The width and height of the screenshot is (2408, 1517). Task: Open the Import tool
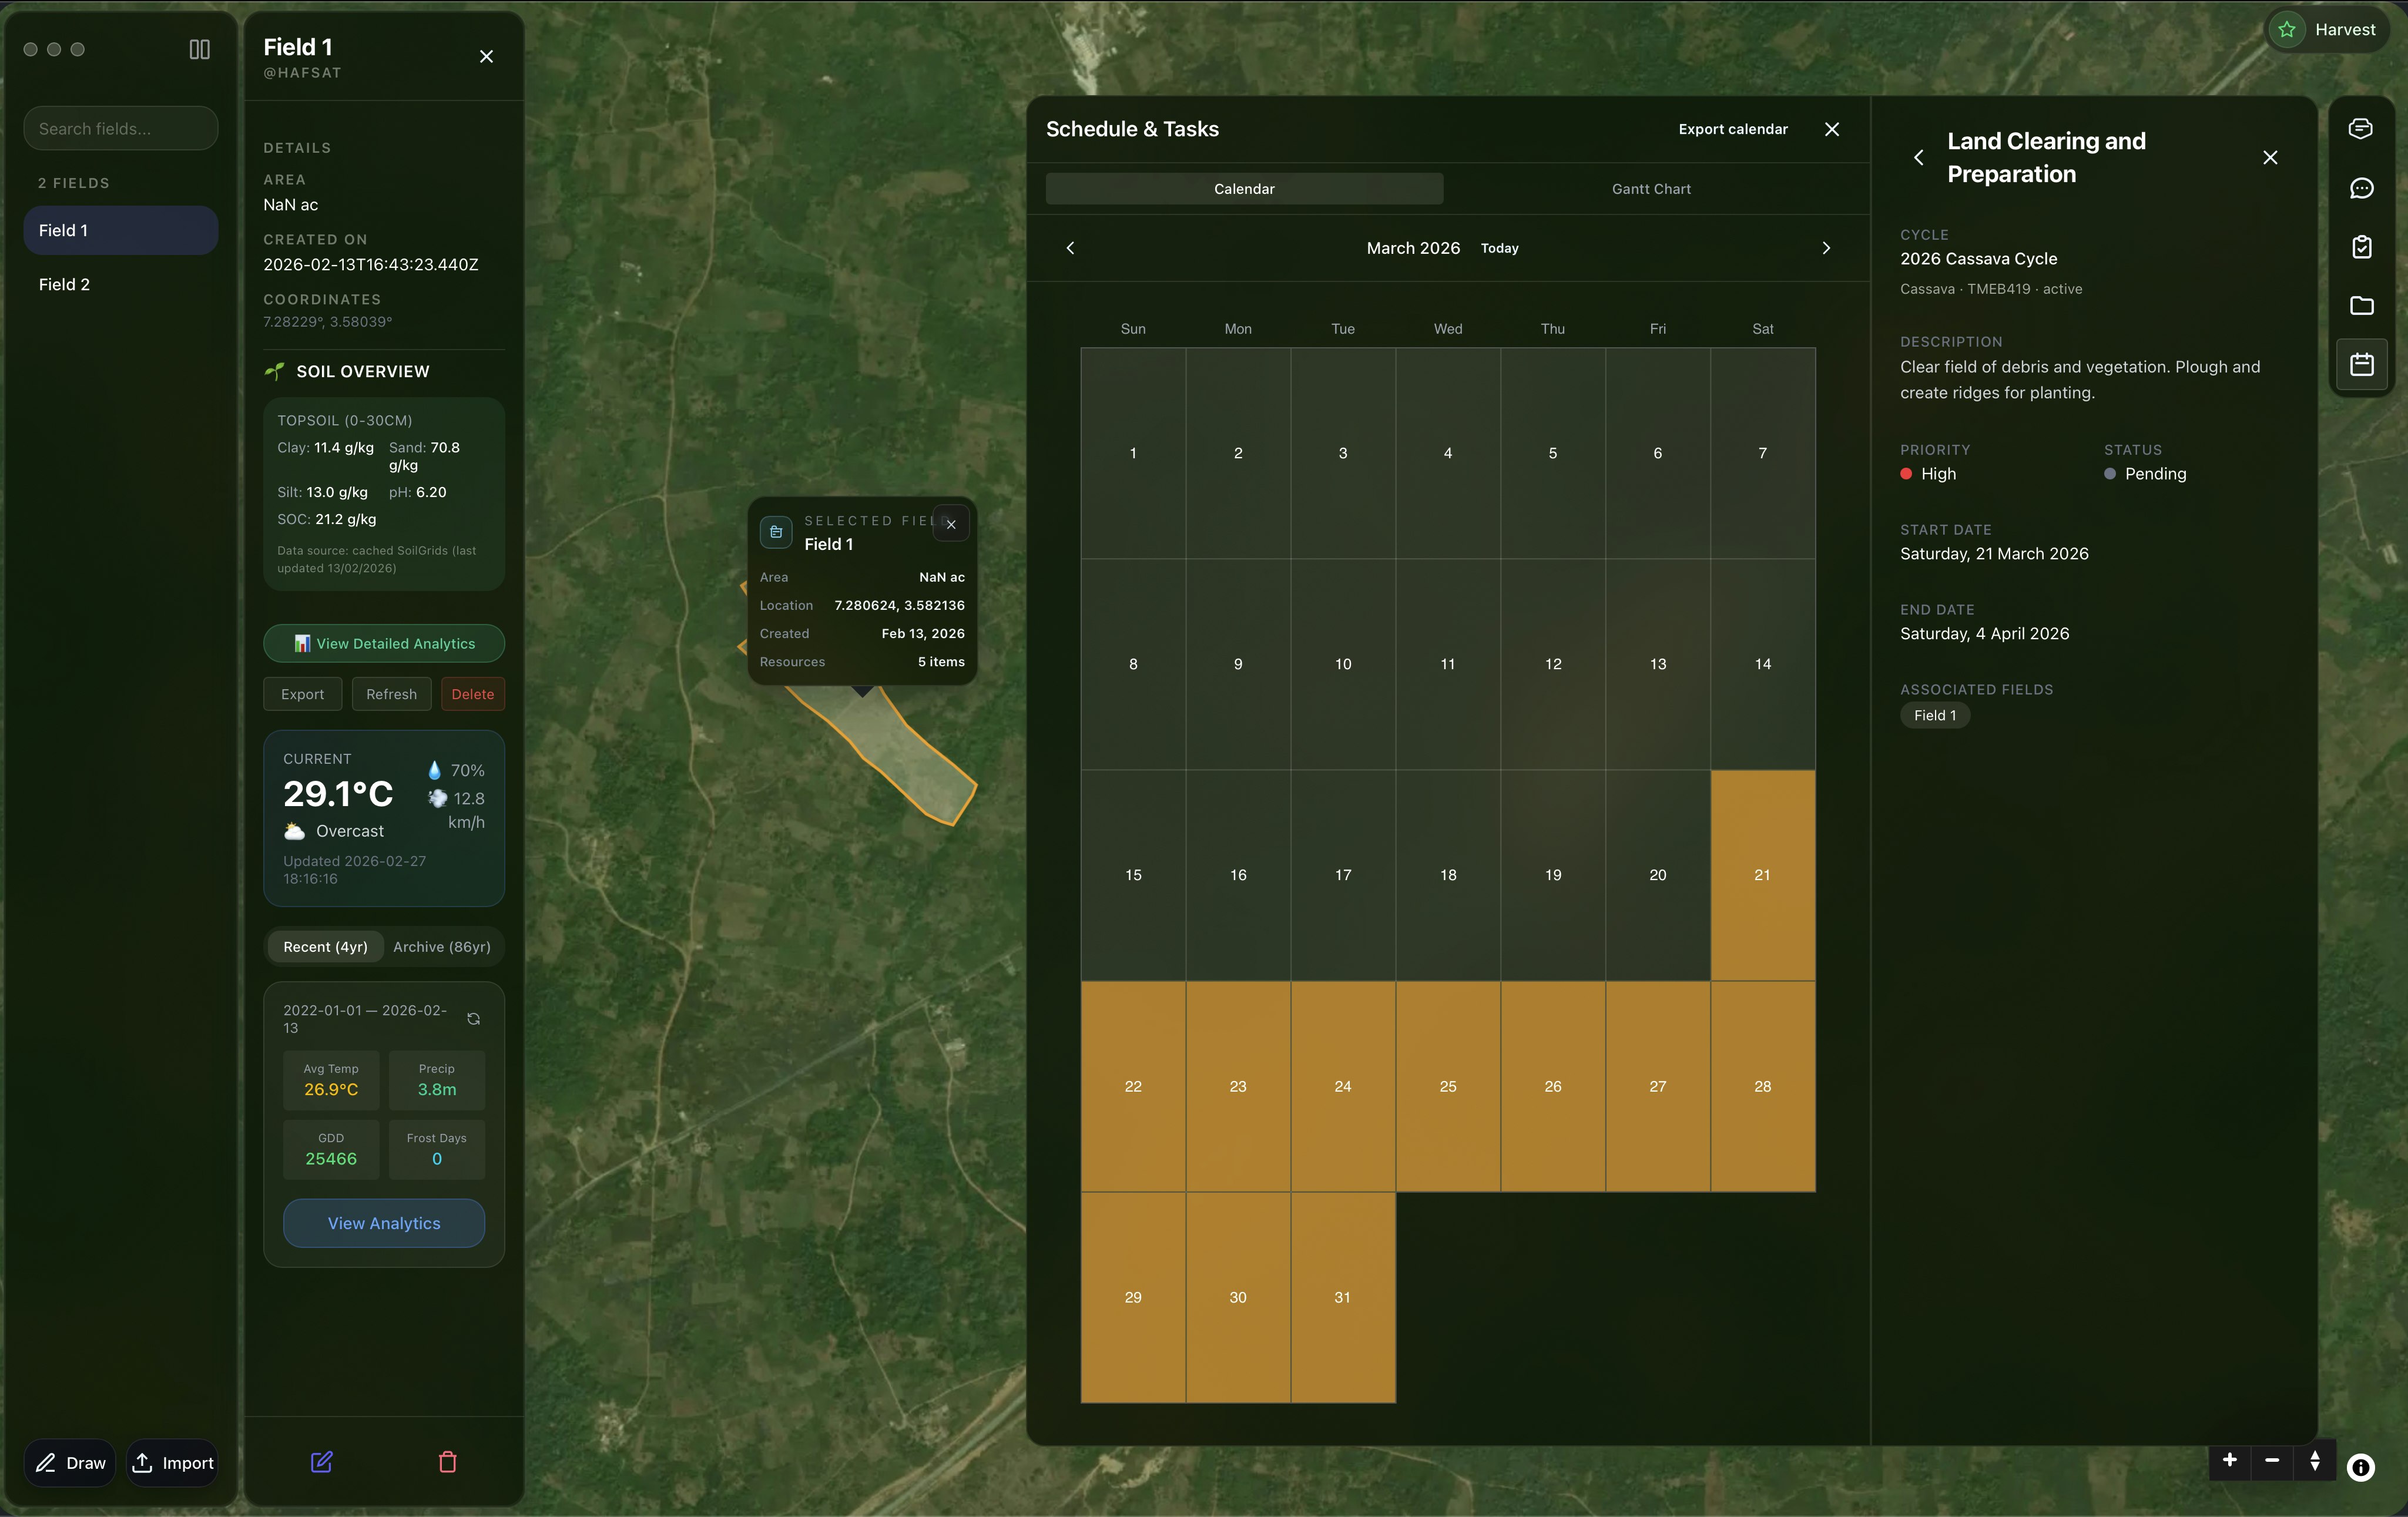click(173, 1462)
